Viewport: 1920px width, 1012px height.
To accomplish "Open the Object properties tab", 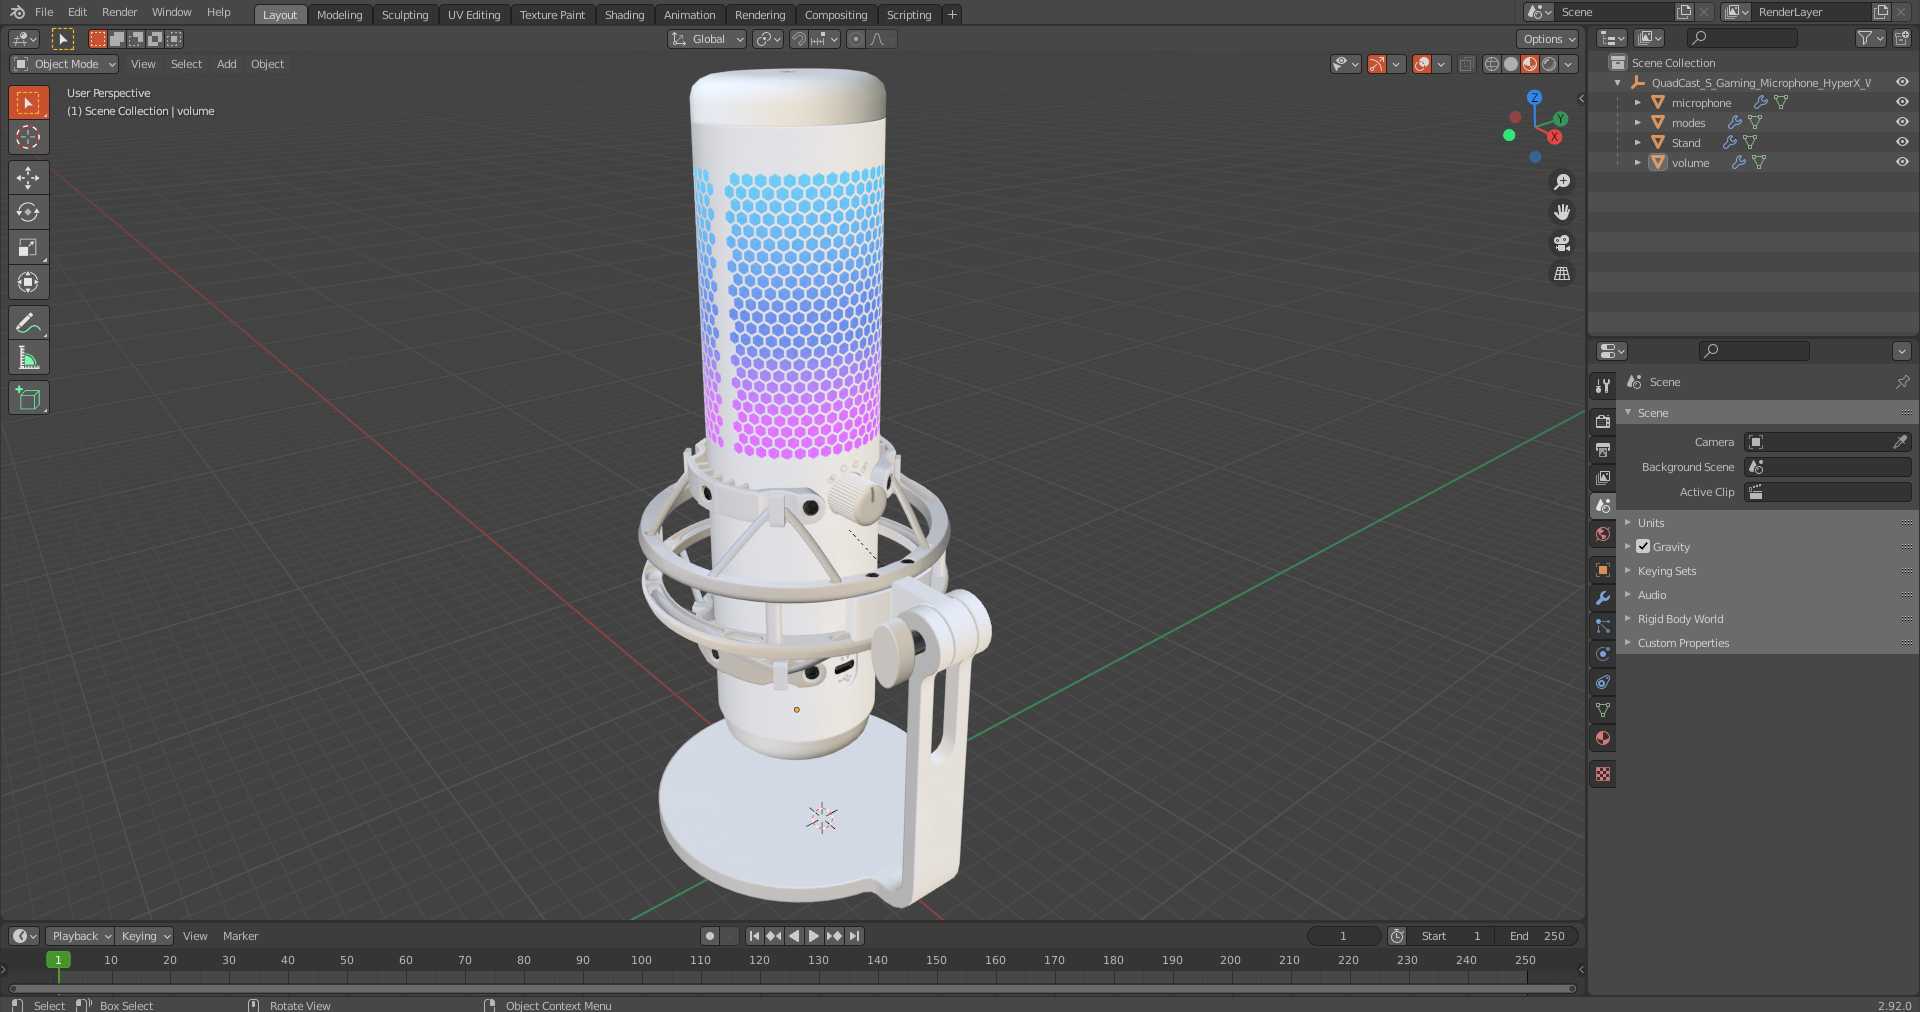I will [1603, 570].
